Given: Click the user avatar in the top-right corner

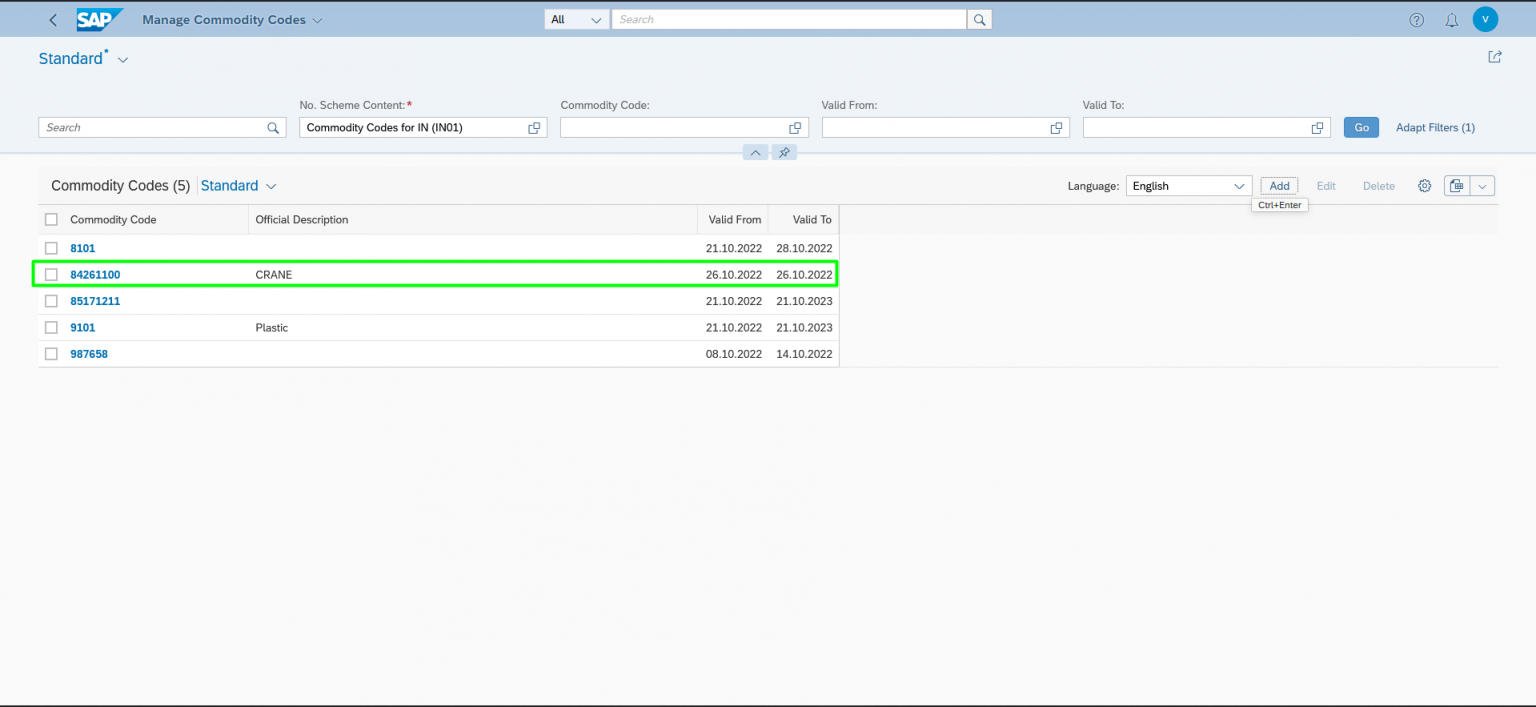Looking at the screenshot, I should (1485, 19).
